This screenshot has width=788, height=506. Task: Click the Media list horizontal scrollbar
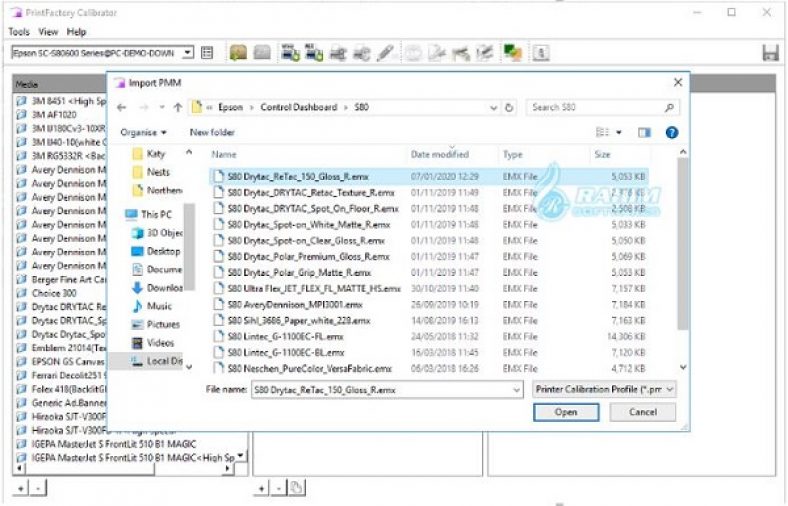pyautogui.click(x=123, y=468)
